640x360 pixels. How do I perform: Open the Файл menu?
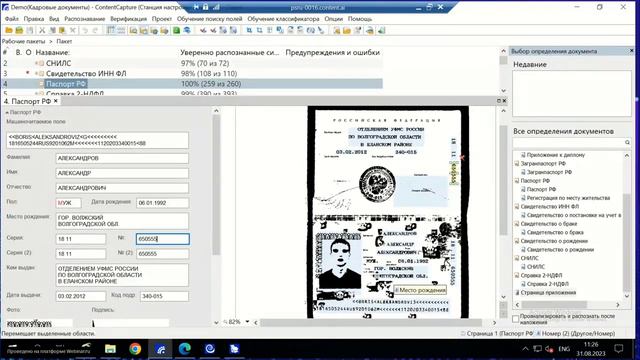[11, 19]
